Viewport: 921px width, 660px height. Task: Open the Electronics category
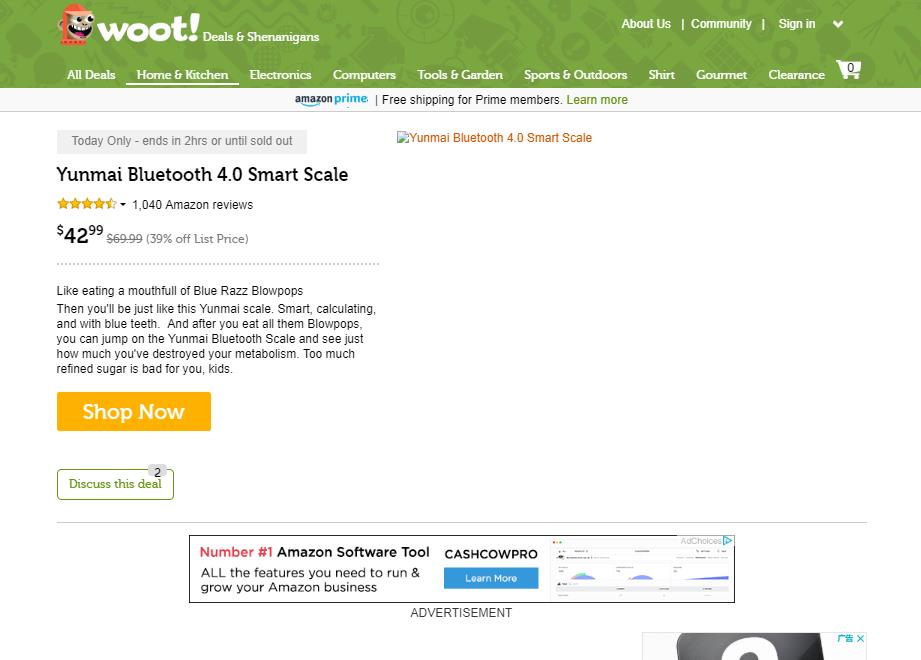[280, 75]
